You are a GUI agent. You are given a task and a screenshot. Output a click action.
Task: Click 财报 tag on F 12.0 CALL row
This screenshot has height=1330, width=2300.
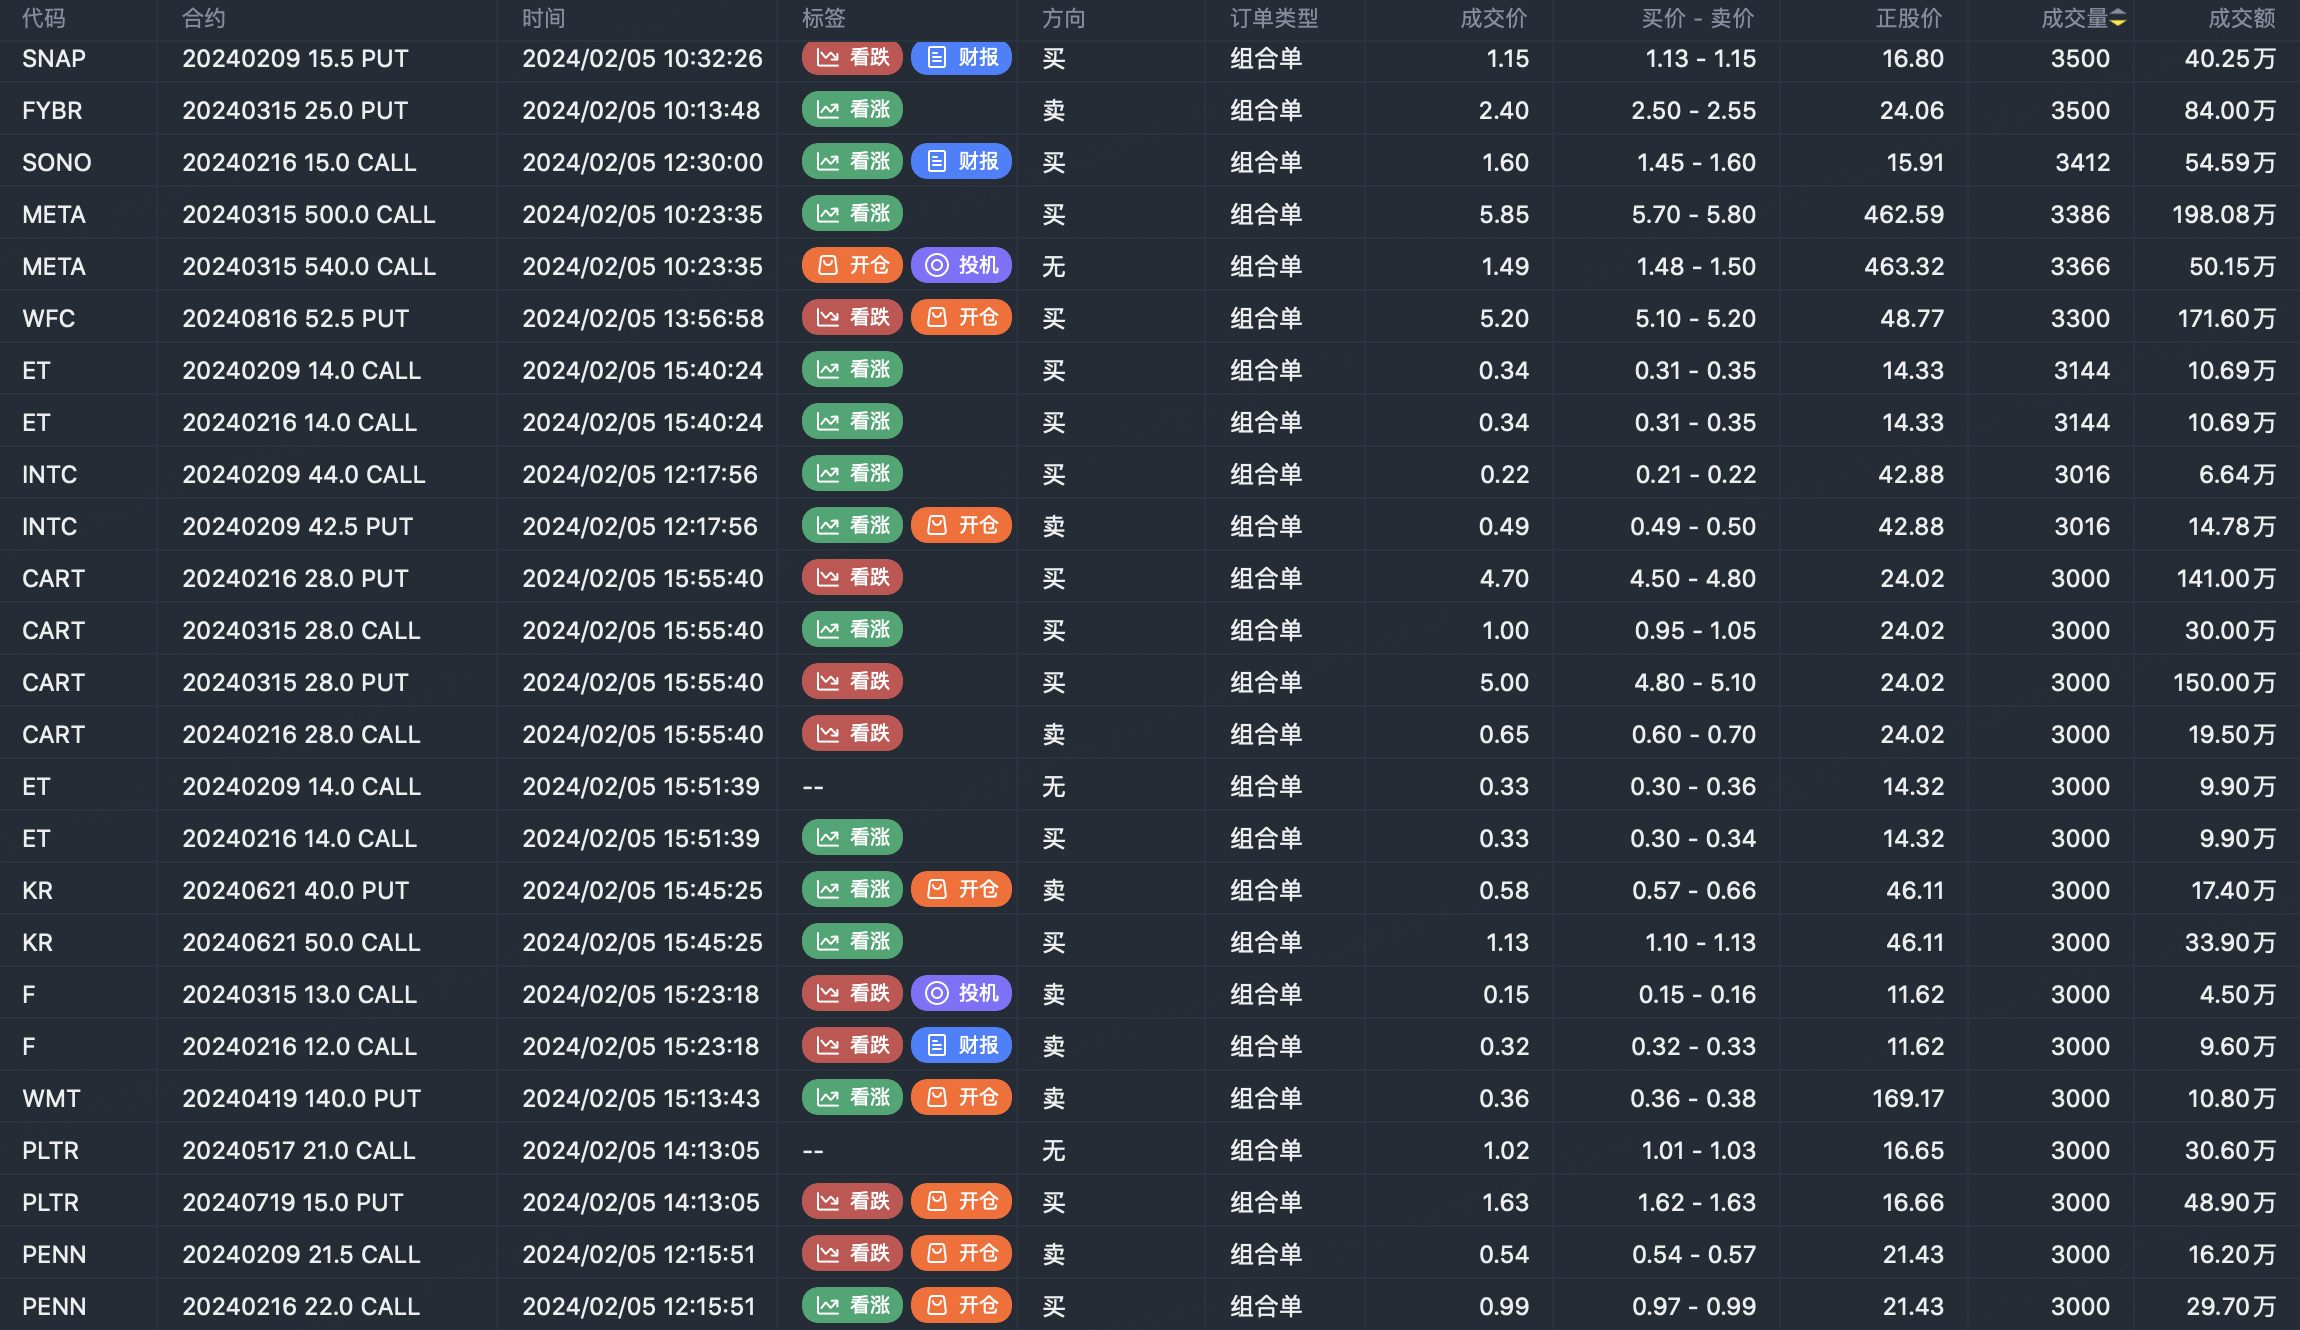[x=961, y=1046]
